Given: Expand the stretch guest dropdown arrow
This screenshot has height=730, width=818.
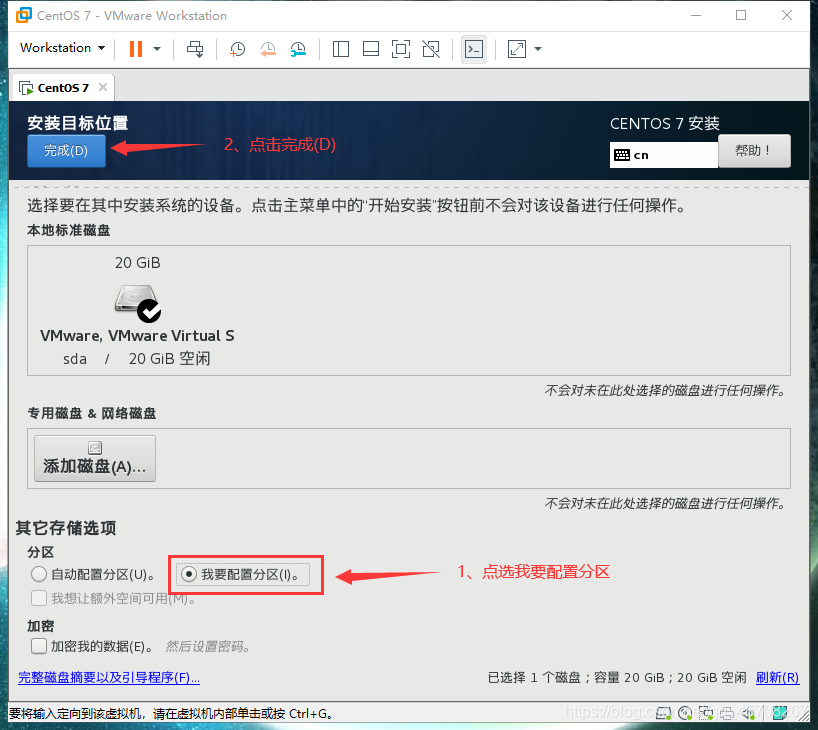Looking at the screenshot, I should click(538, 49).
